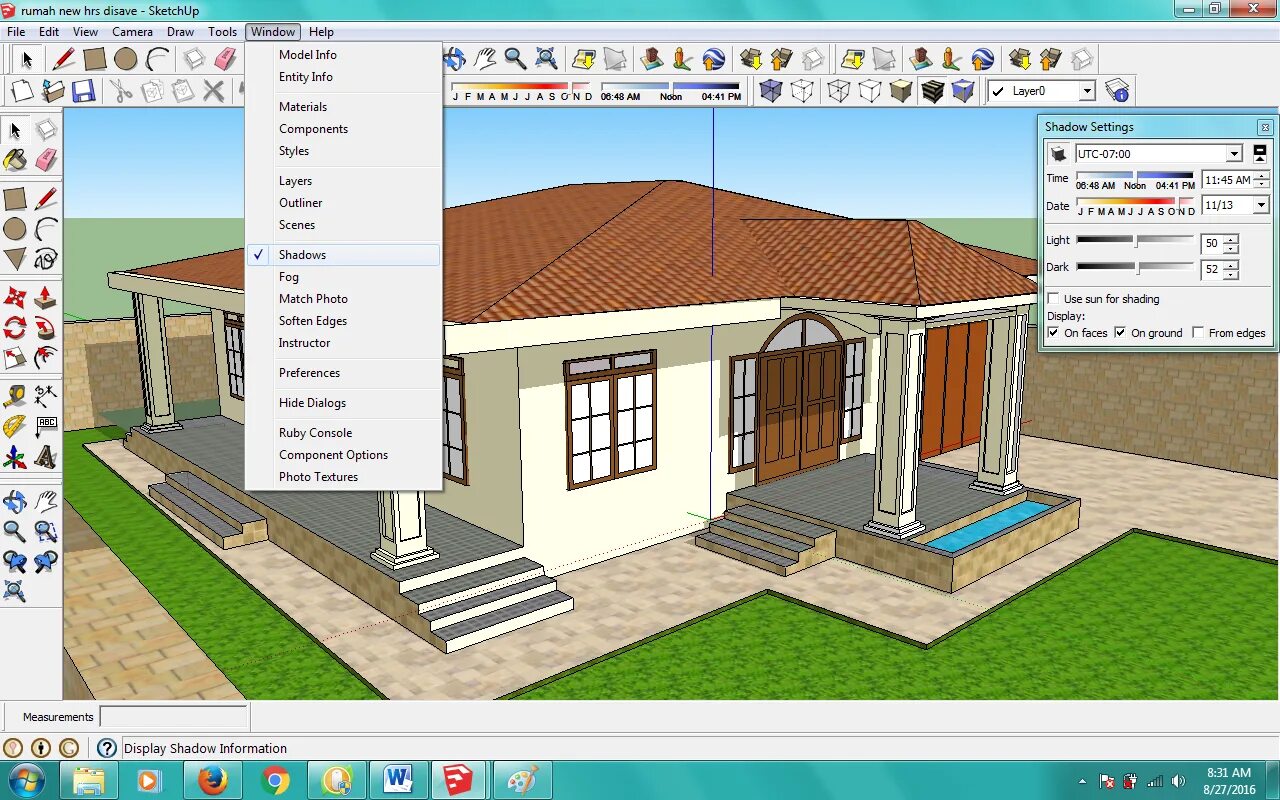The width and height of the screenshot is (1280, 800).
Task: Select the Paint Bucket tool
Action: tap(15, 160)
